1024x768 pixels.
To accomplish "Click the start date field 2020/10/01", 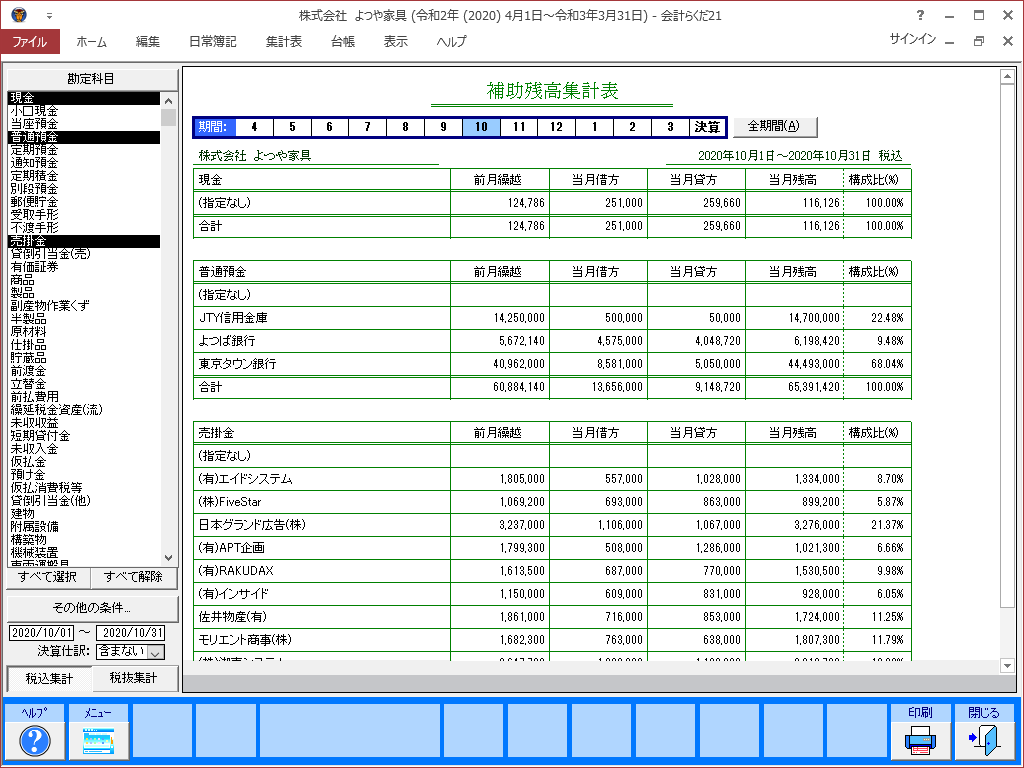I will [x=41, y=633].
